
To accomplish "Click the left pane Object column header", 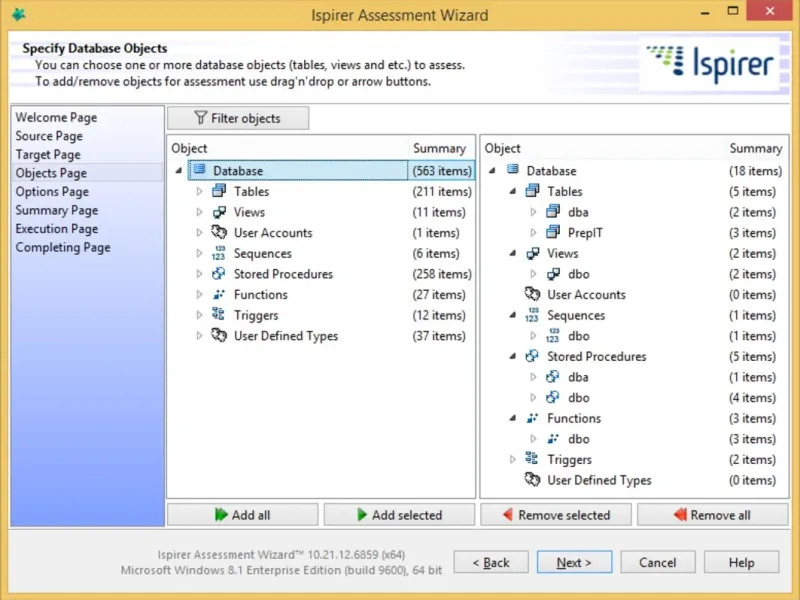I will pyautogui.click(x=288, y=148).
